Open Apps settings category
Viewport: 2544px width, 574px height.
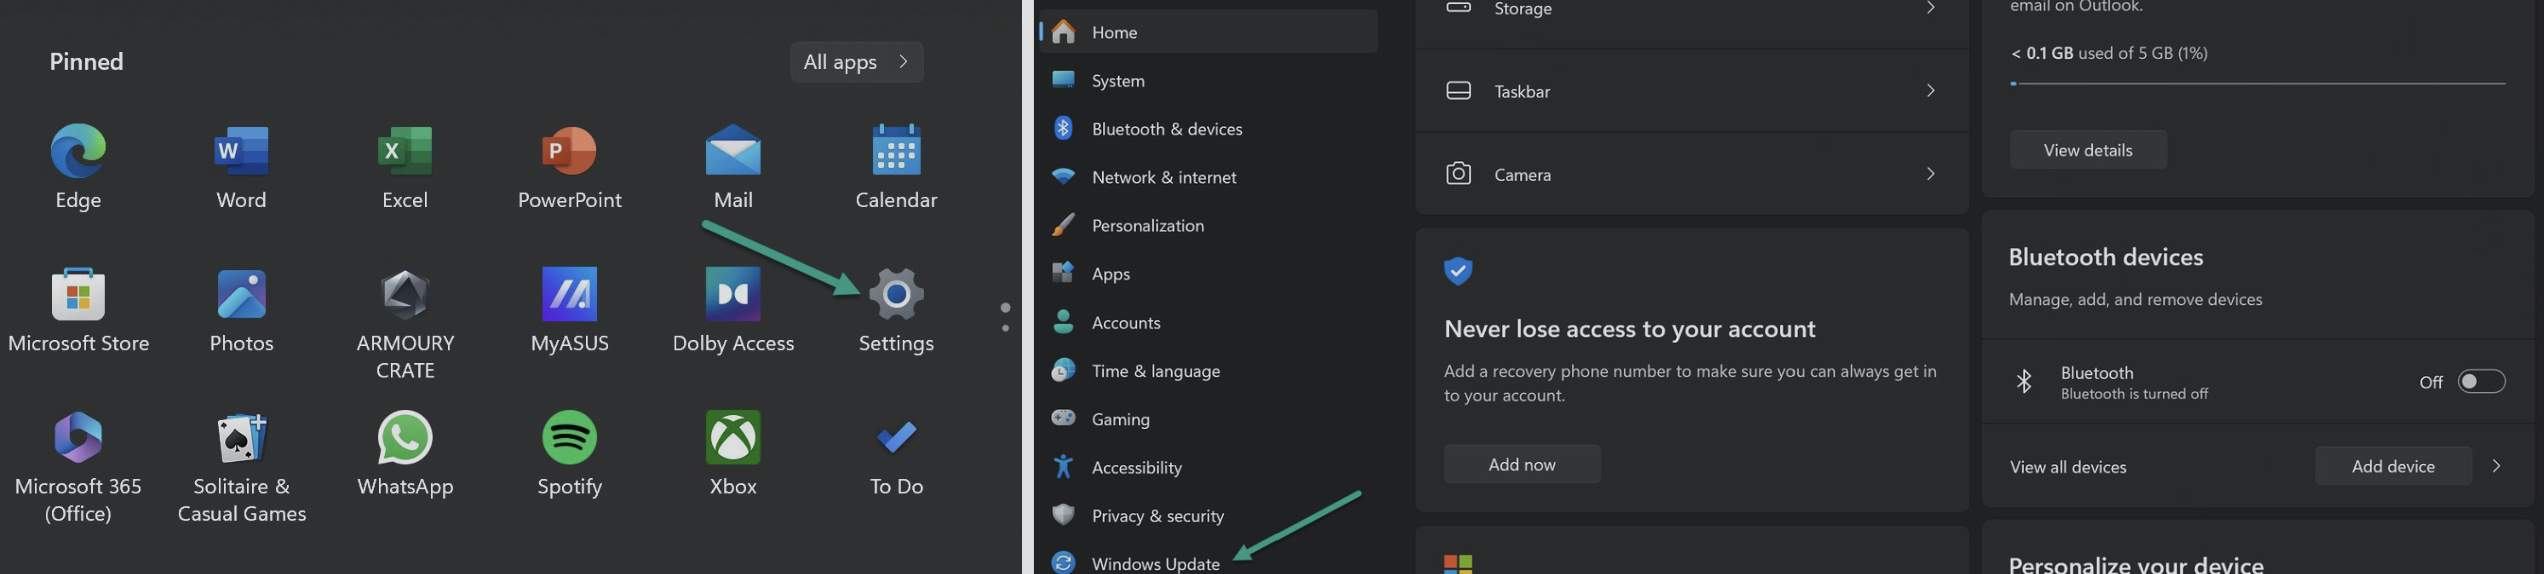(1208, 273)
